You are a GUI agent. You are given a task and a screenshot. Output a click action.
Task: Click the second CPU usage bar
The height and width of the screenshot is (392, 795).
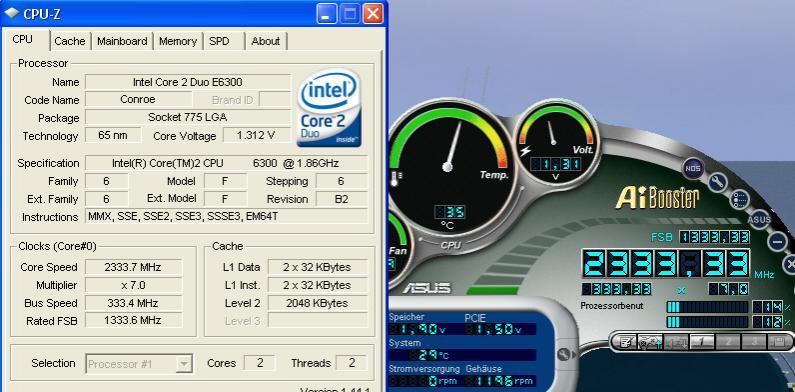point(707,322)
